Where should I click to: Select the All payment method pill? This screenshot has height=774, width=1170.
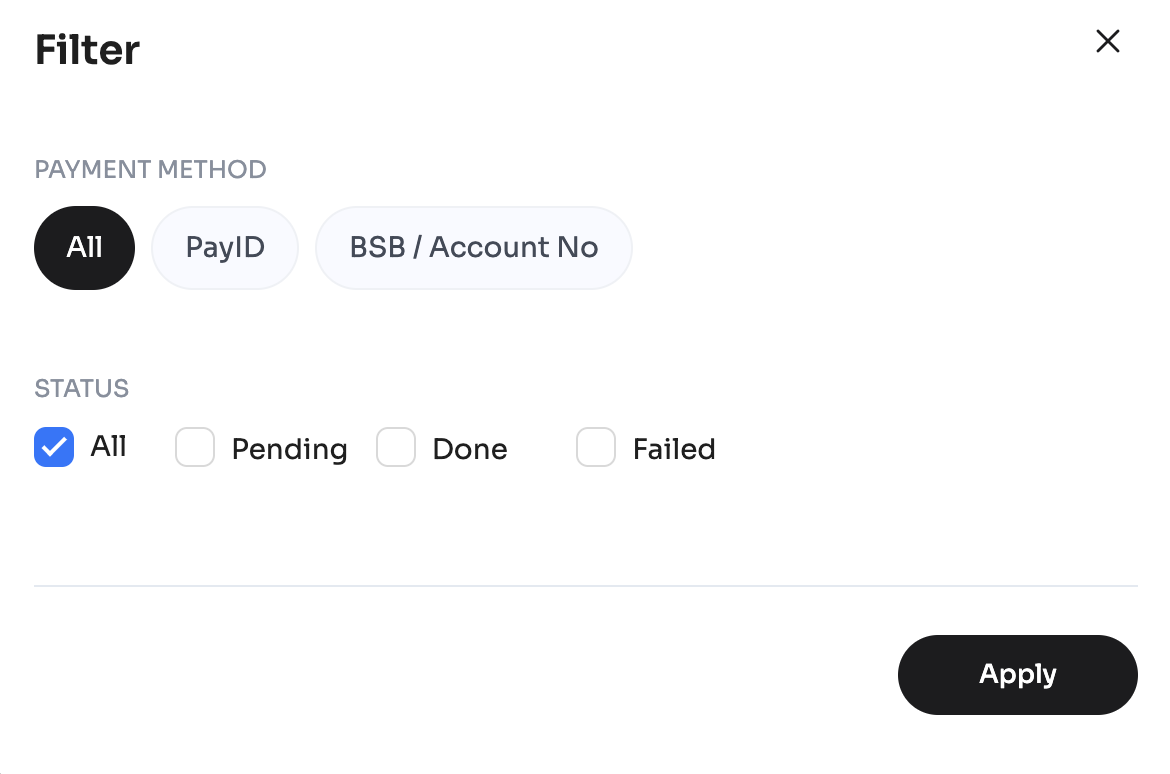click(85, 248)
